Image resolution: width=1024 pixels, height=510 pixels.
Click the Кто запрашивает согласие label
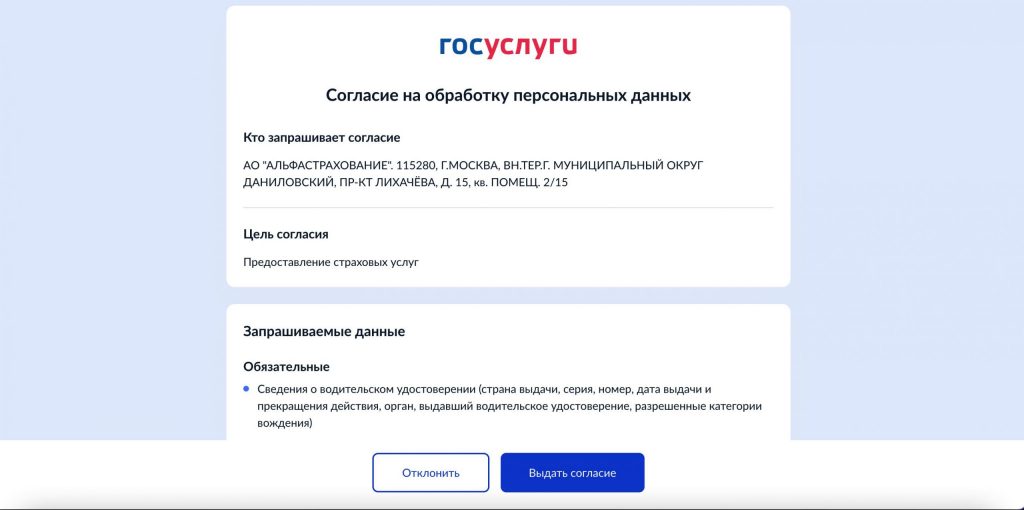321,138
